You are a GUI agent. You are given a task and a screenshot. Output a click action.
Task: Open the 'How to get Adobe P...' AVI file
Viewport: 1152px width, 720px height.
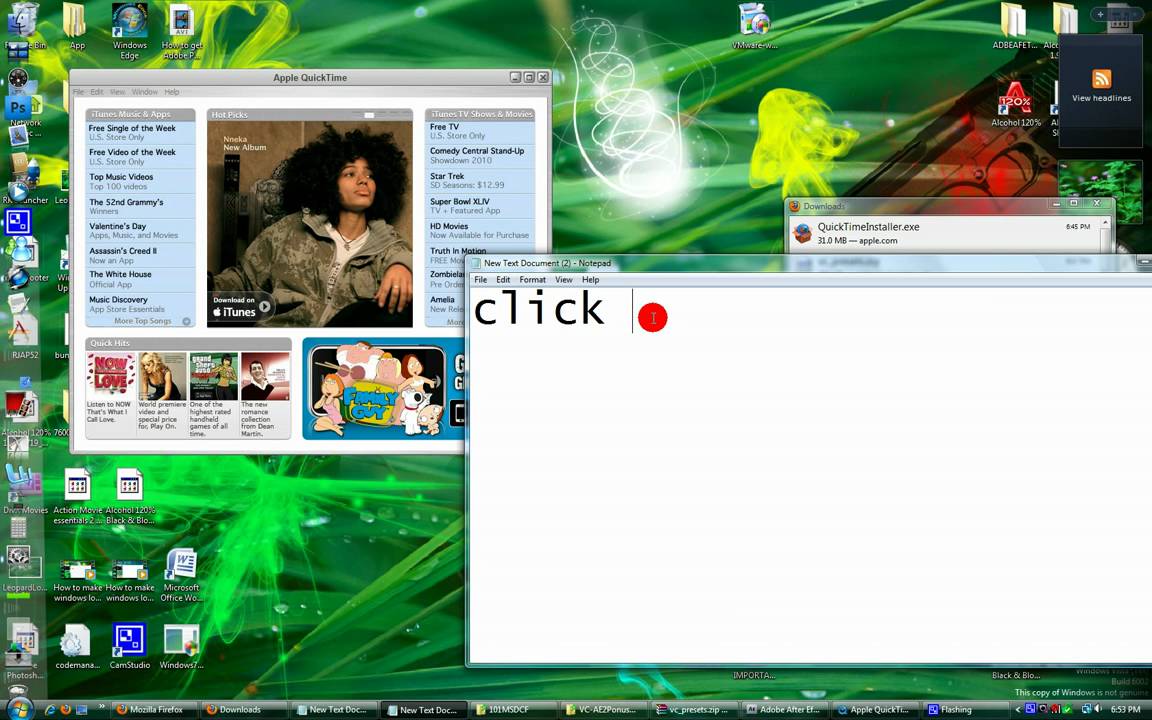[x=181, y=22]
